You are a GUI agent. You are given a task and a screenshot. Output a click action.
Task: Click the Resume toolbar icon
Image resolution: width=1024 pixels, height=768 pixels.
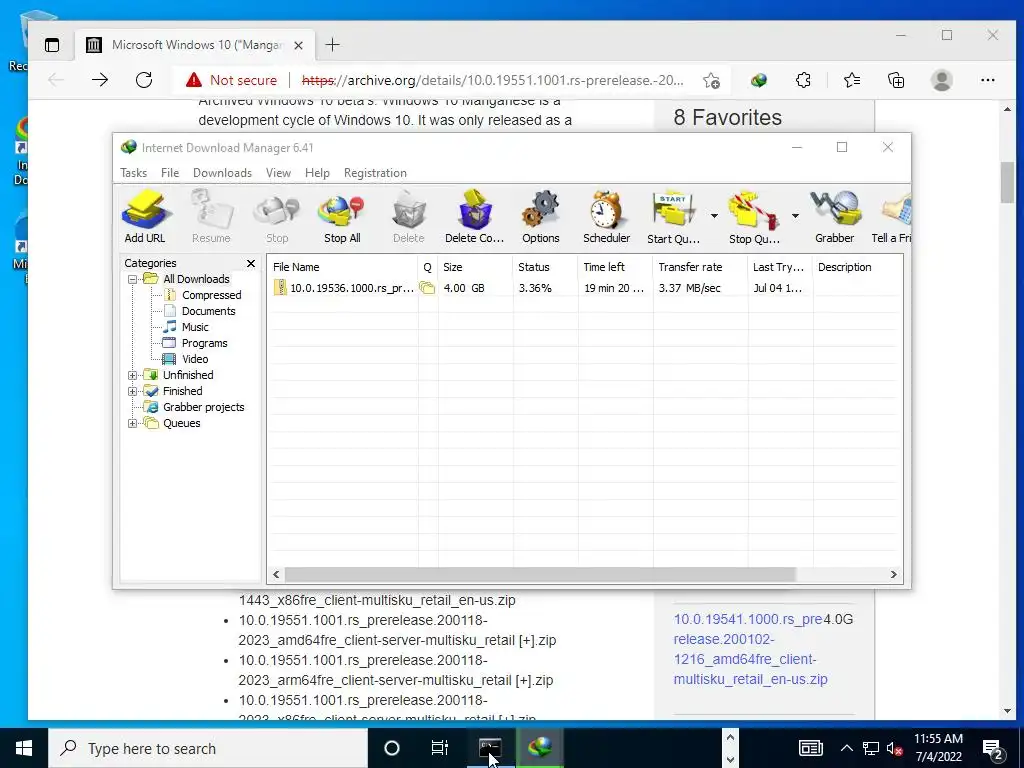pos(211,217)
